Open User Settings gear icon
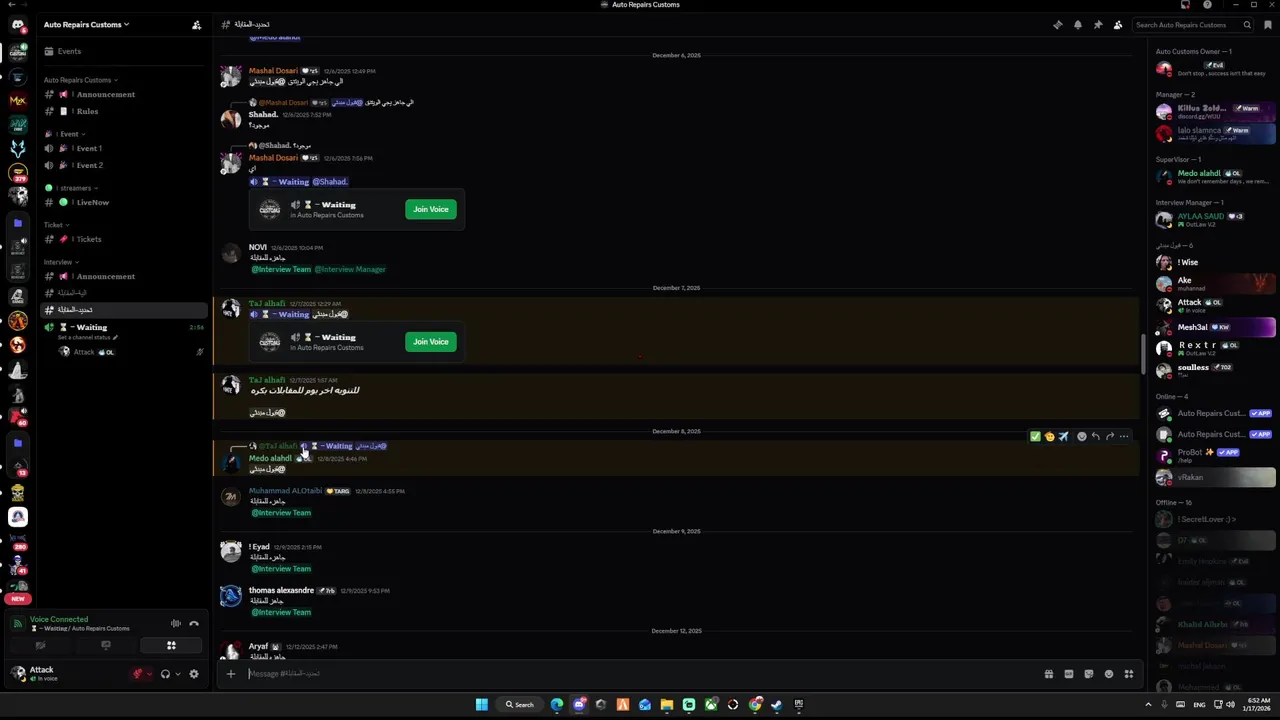This screenshot has height=720, width=1280. coord(194,674)
